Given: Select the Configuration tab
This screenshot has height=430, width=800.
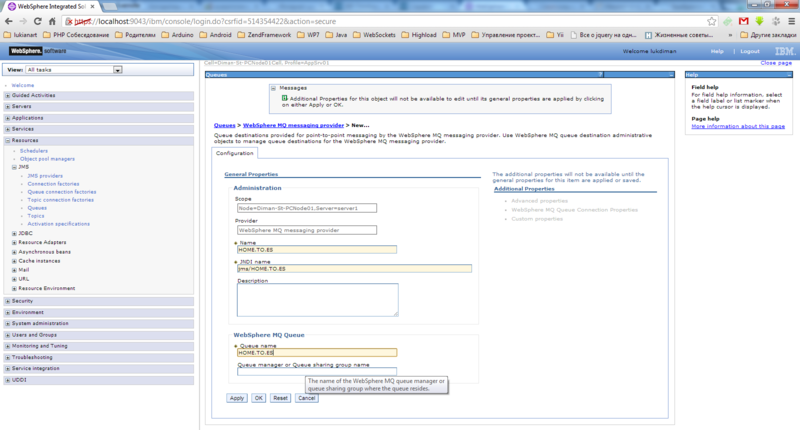Looking at the screenshot, I should [235, 153].
